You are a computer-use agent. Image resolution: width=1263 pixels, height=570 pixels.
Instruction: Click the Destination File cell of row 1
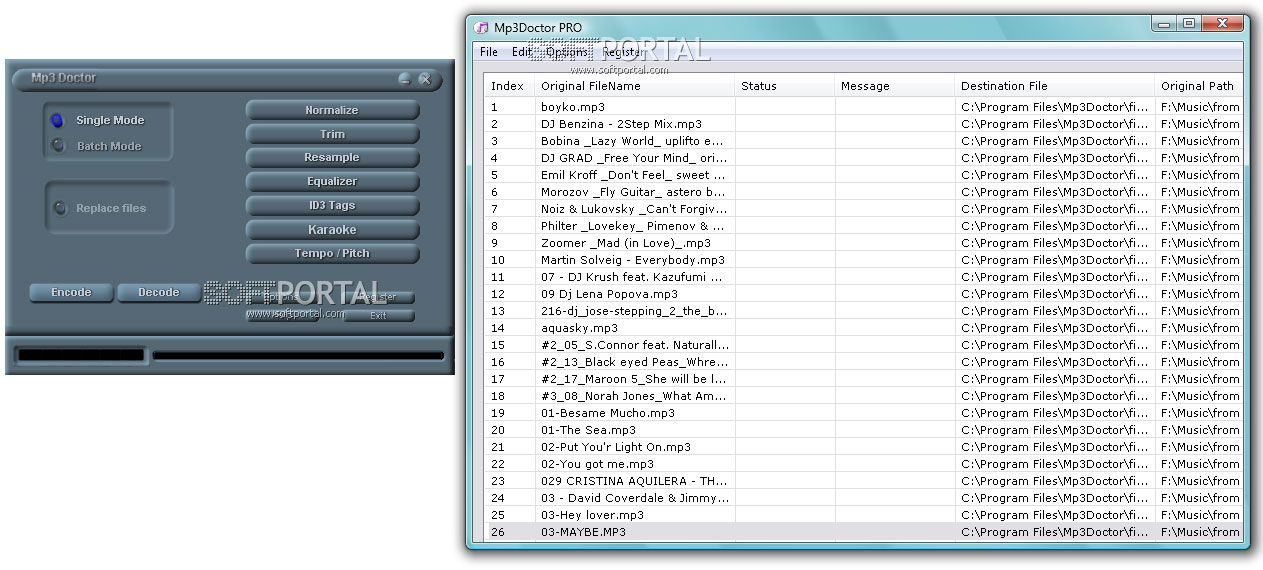[x=1054, y=107]
